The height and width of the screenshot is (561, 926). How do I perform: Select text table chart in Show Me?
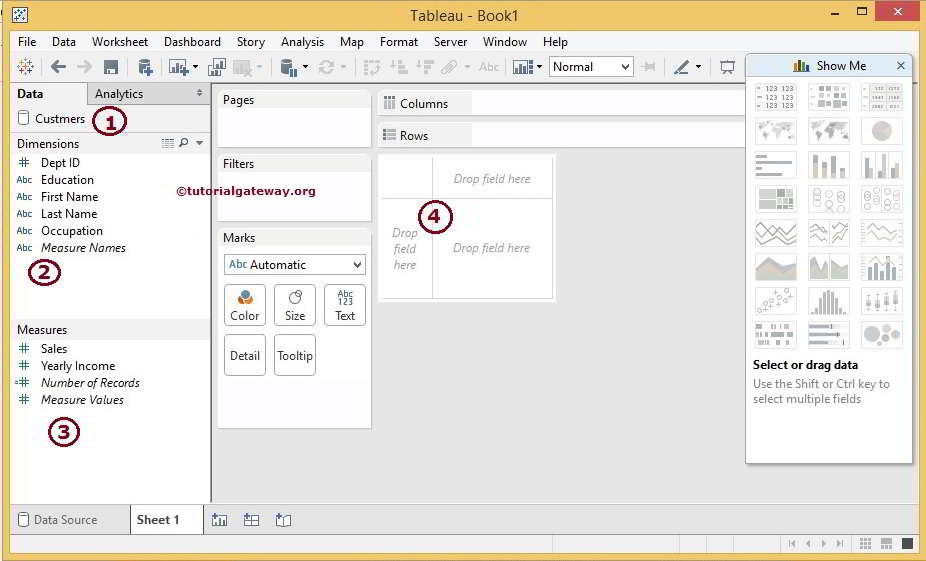[775, 97]
